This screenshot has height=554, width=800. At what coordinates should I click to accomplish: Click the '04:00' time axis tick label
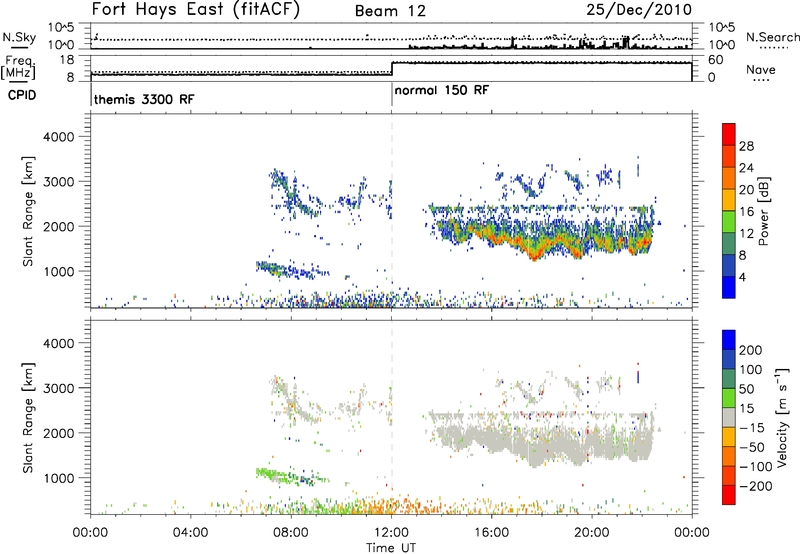point(191,533)
